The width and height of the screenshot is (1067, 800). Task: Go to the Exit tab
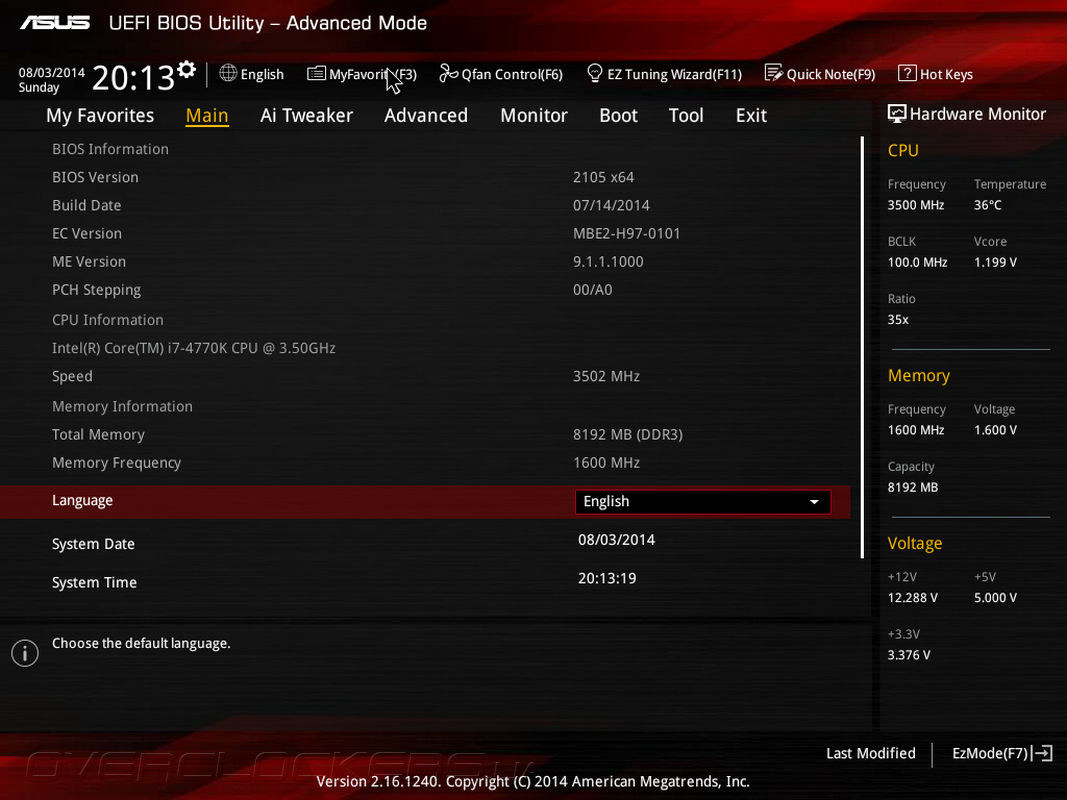pyautogui.click(x=751, y=116)
